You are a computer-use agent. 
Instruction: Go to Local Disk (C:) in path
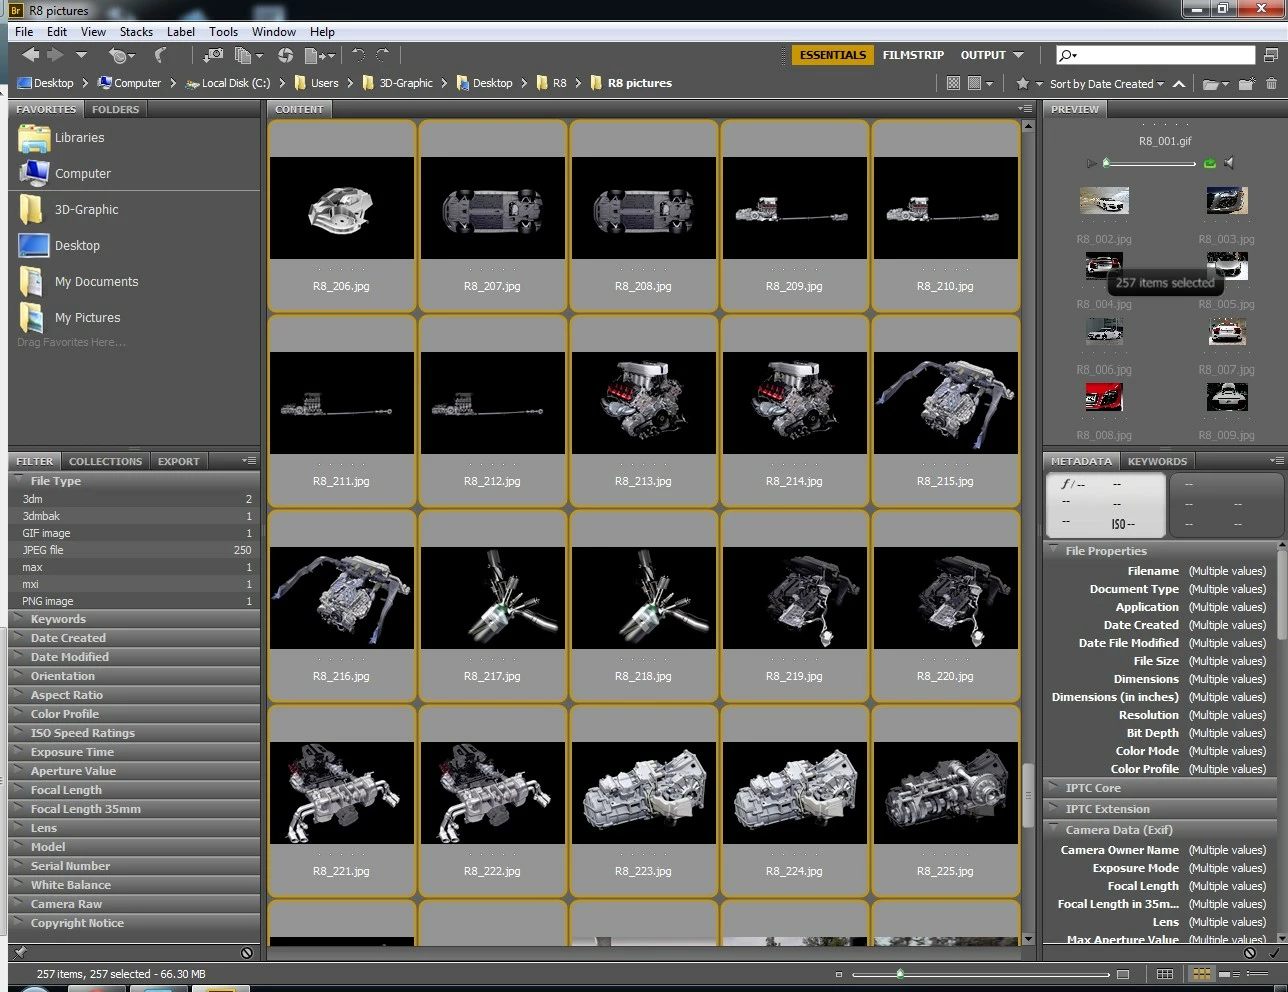click(x=227, y=83)
